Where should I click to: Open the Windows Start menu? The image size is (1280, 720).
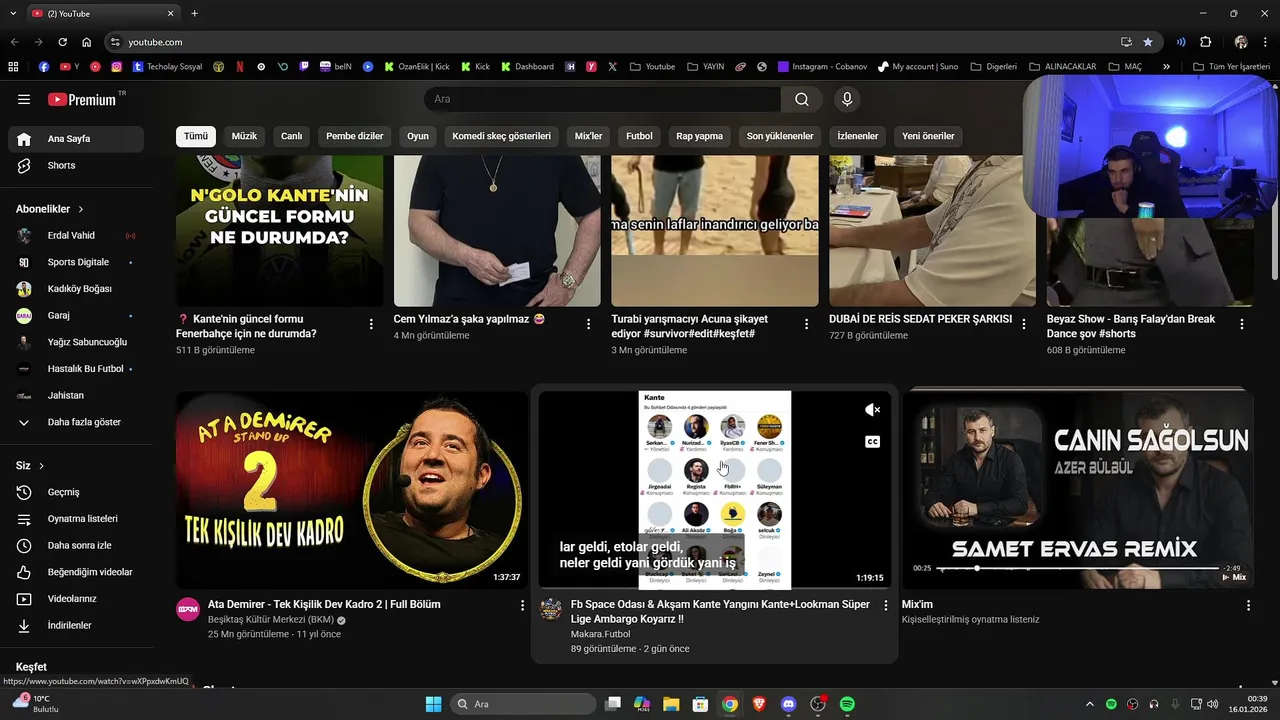click(x=433, y=704)
